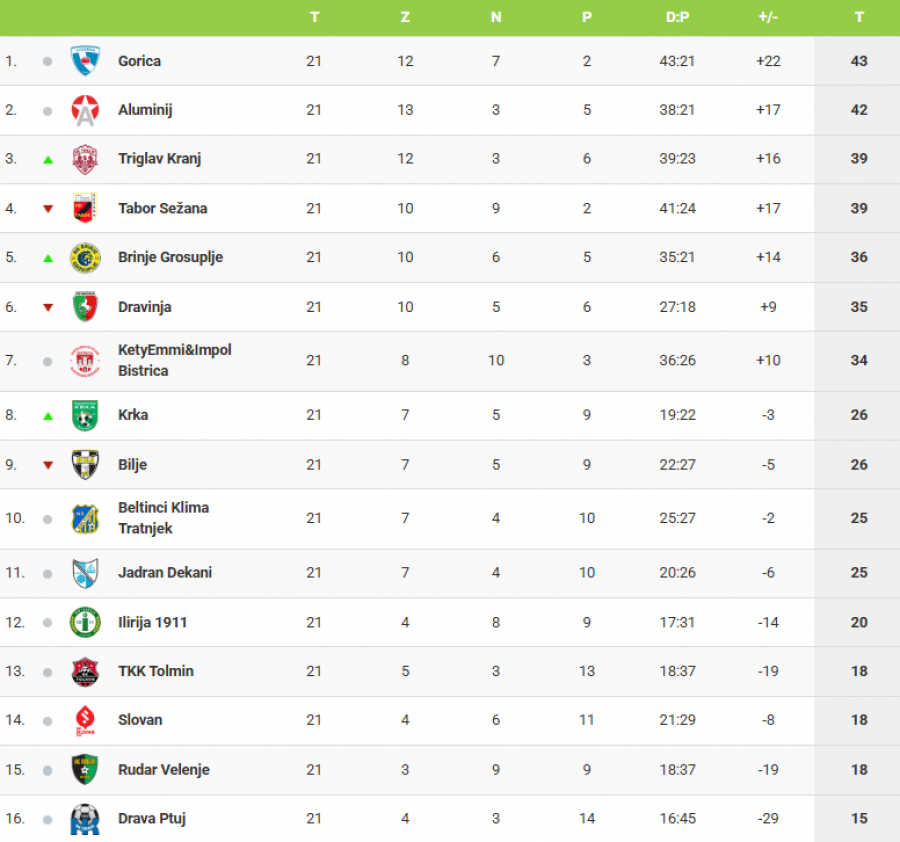Open the Rudar Velenje team link
This screenshot has width=900, height=842.
[163, 770]
